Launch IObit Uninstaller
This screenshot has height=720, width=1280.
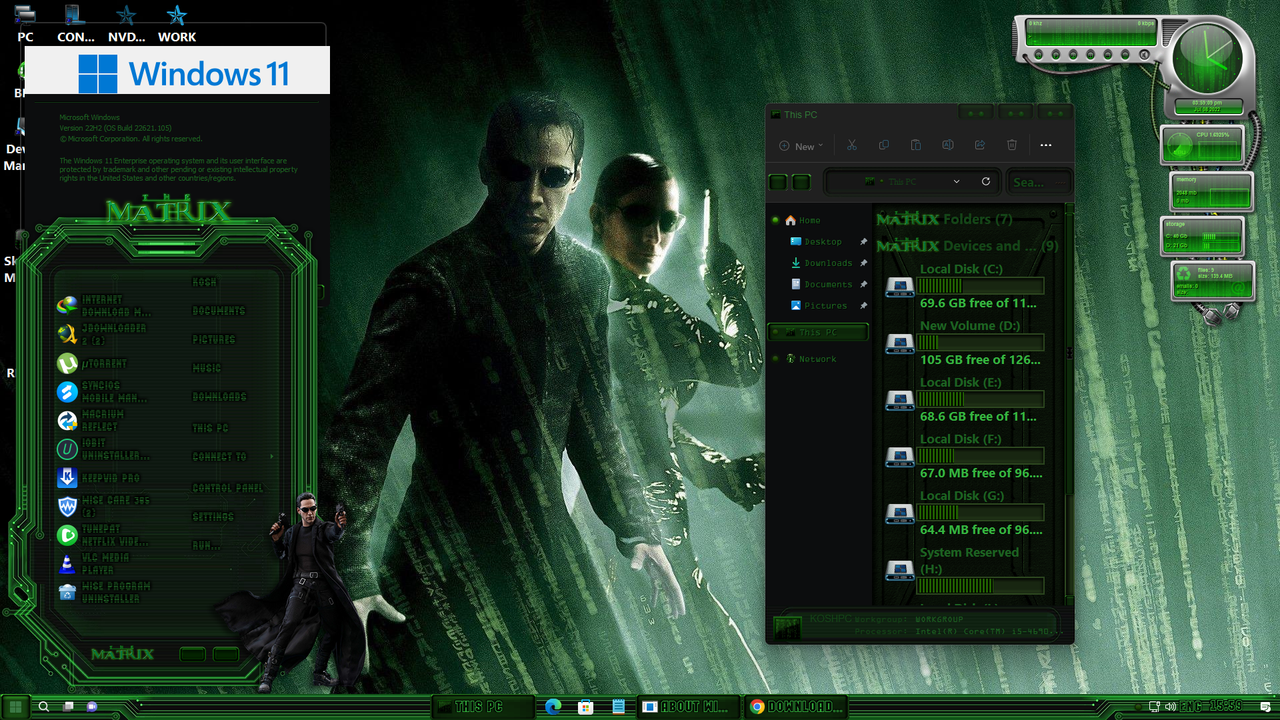pos(103,449)
